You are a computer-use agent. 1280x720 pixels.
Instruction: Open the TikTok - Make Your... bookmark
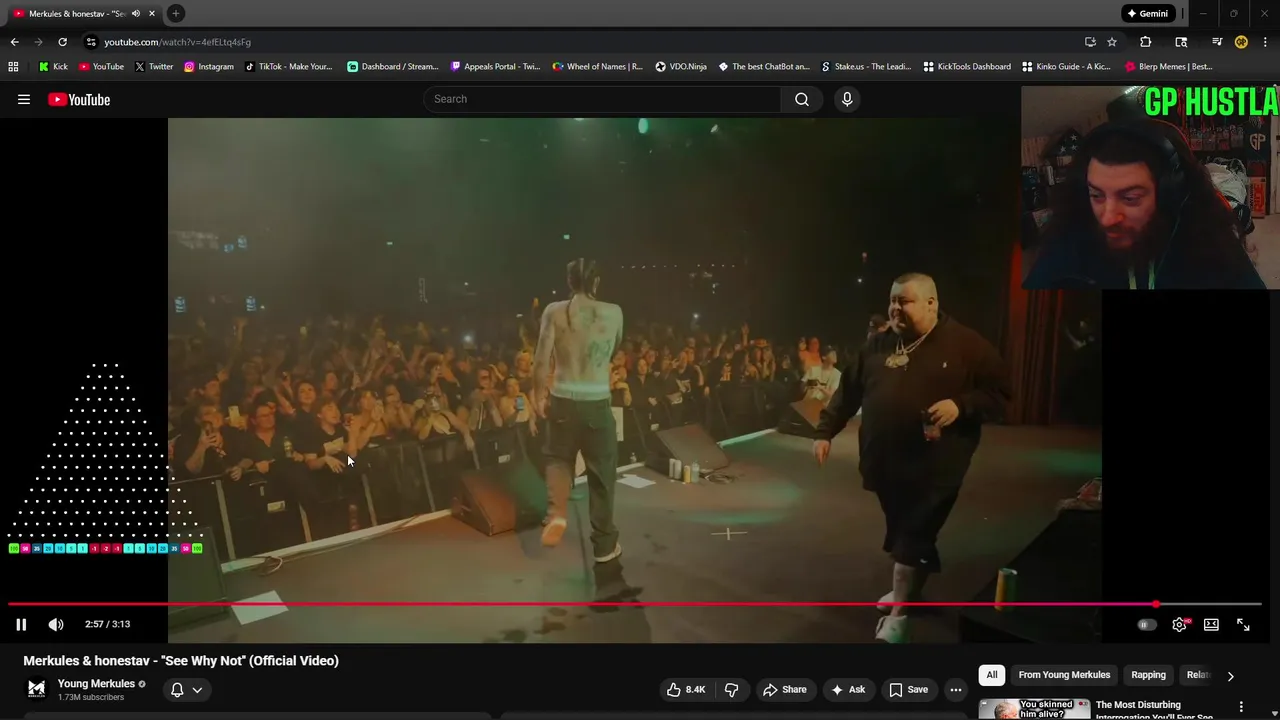[289, 66]
